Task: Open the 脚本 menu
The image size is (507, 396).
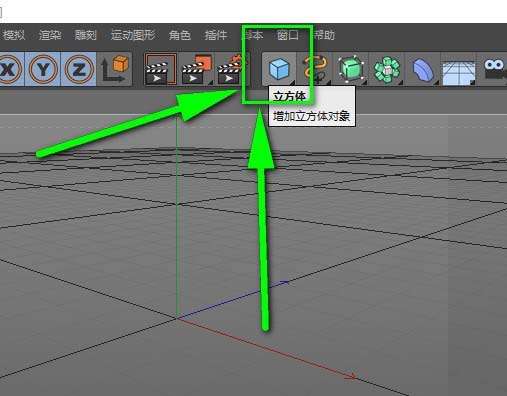Action: pos(252,35)
